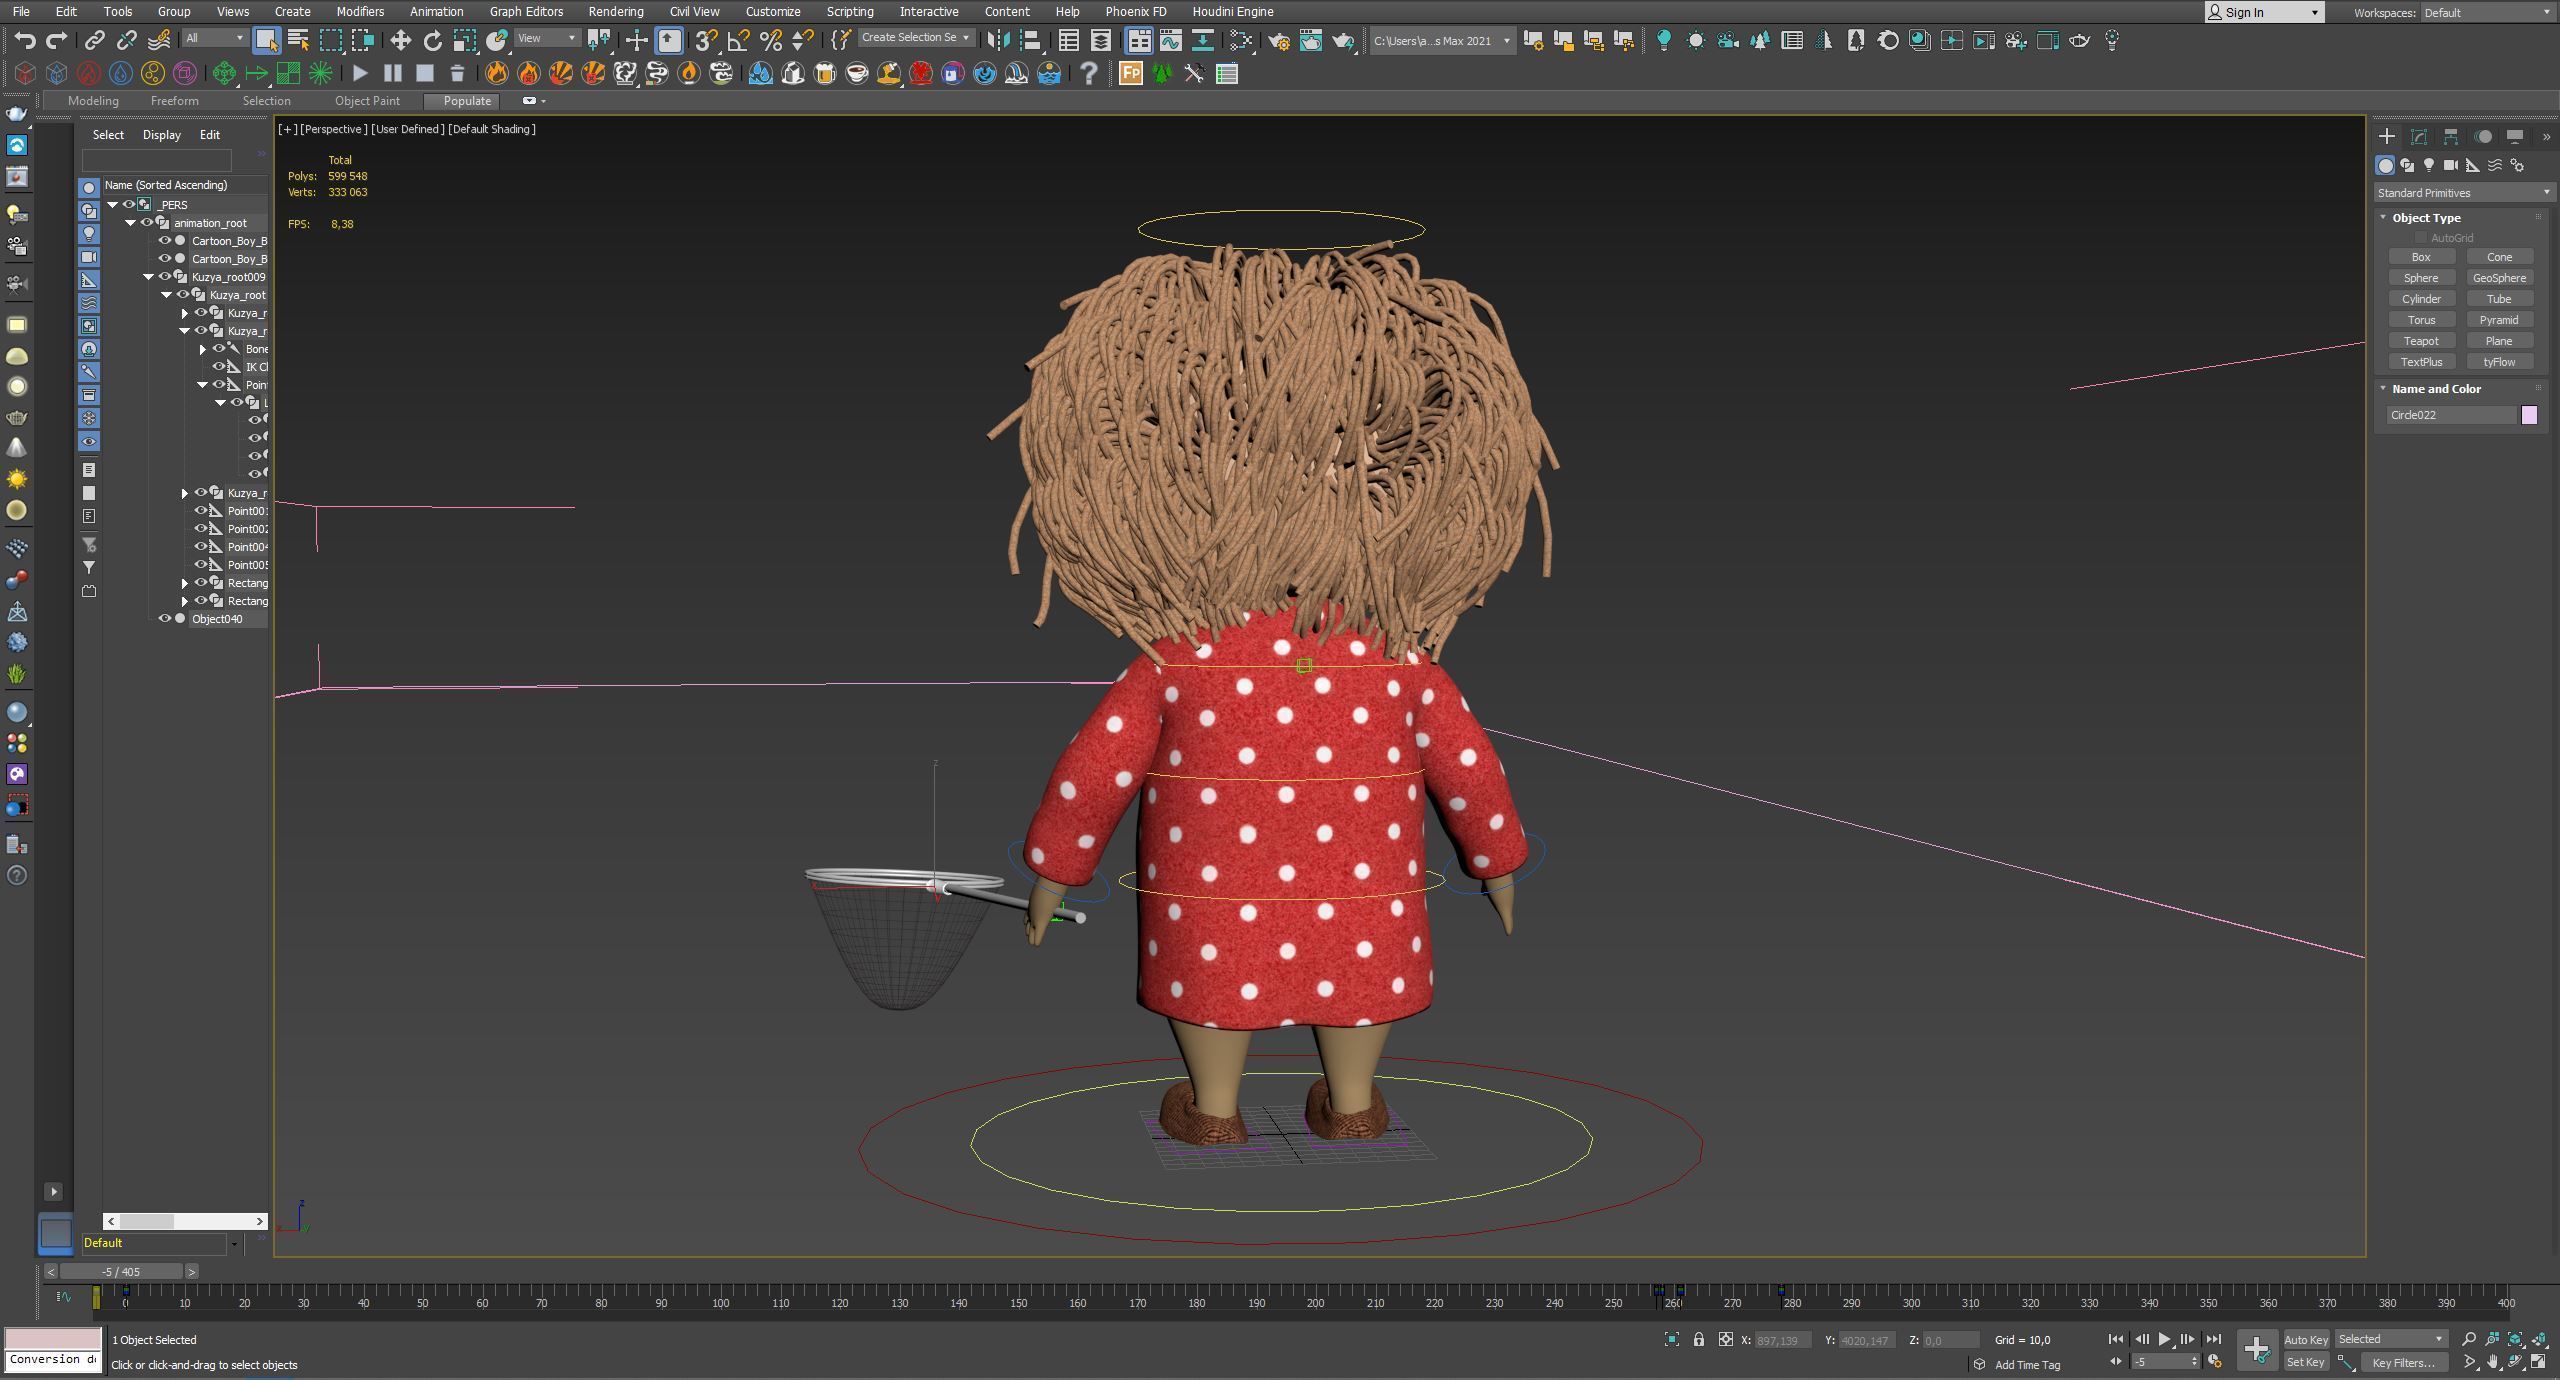Open the Create Selection Set dropdown
2560x1380 pixels.
pyautogui.click(x=915, y=38)
